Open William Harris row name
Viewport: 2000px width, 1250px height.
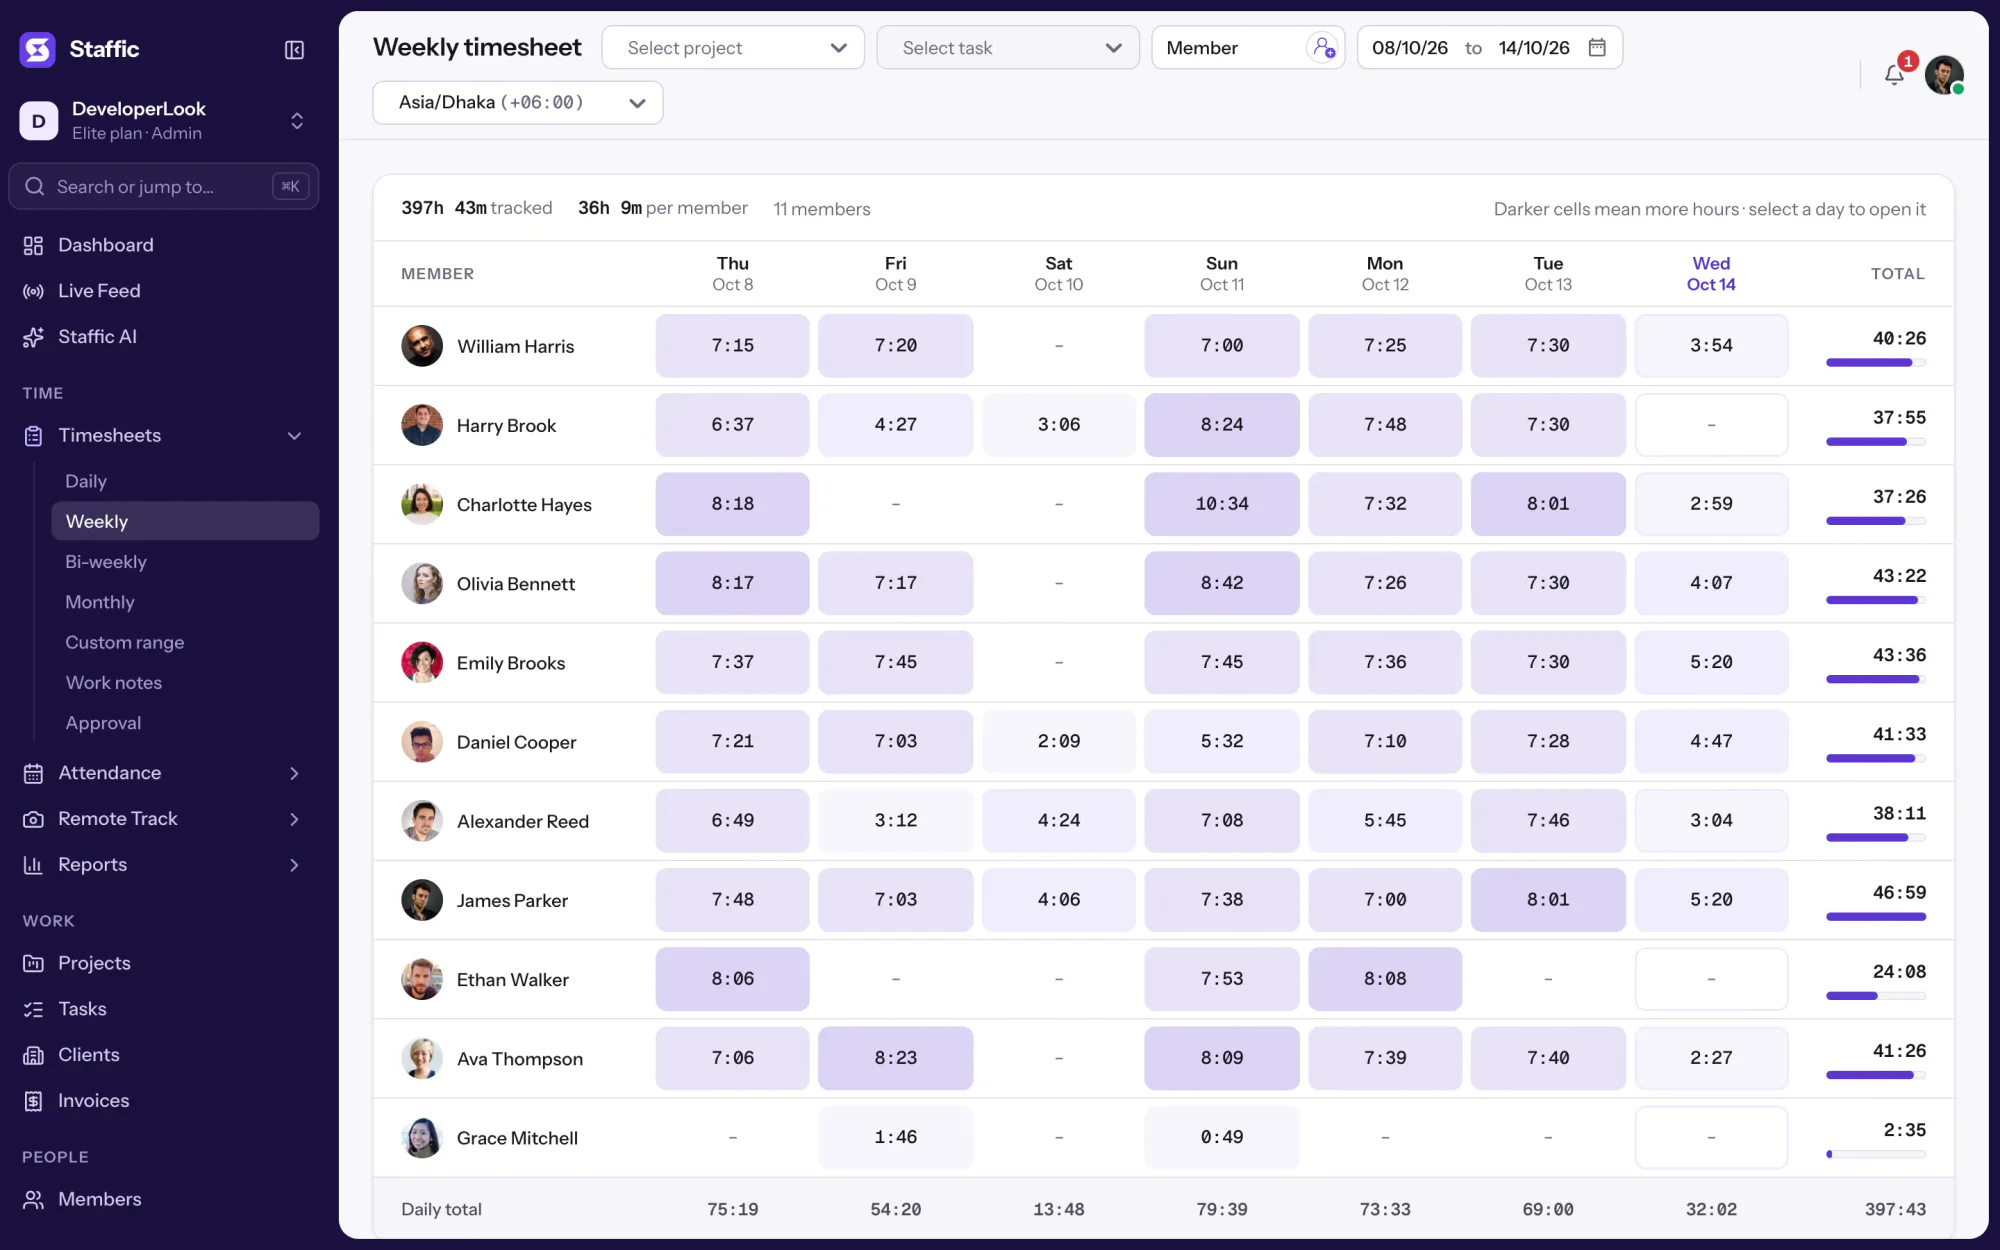pos(516,346)
